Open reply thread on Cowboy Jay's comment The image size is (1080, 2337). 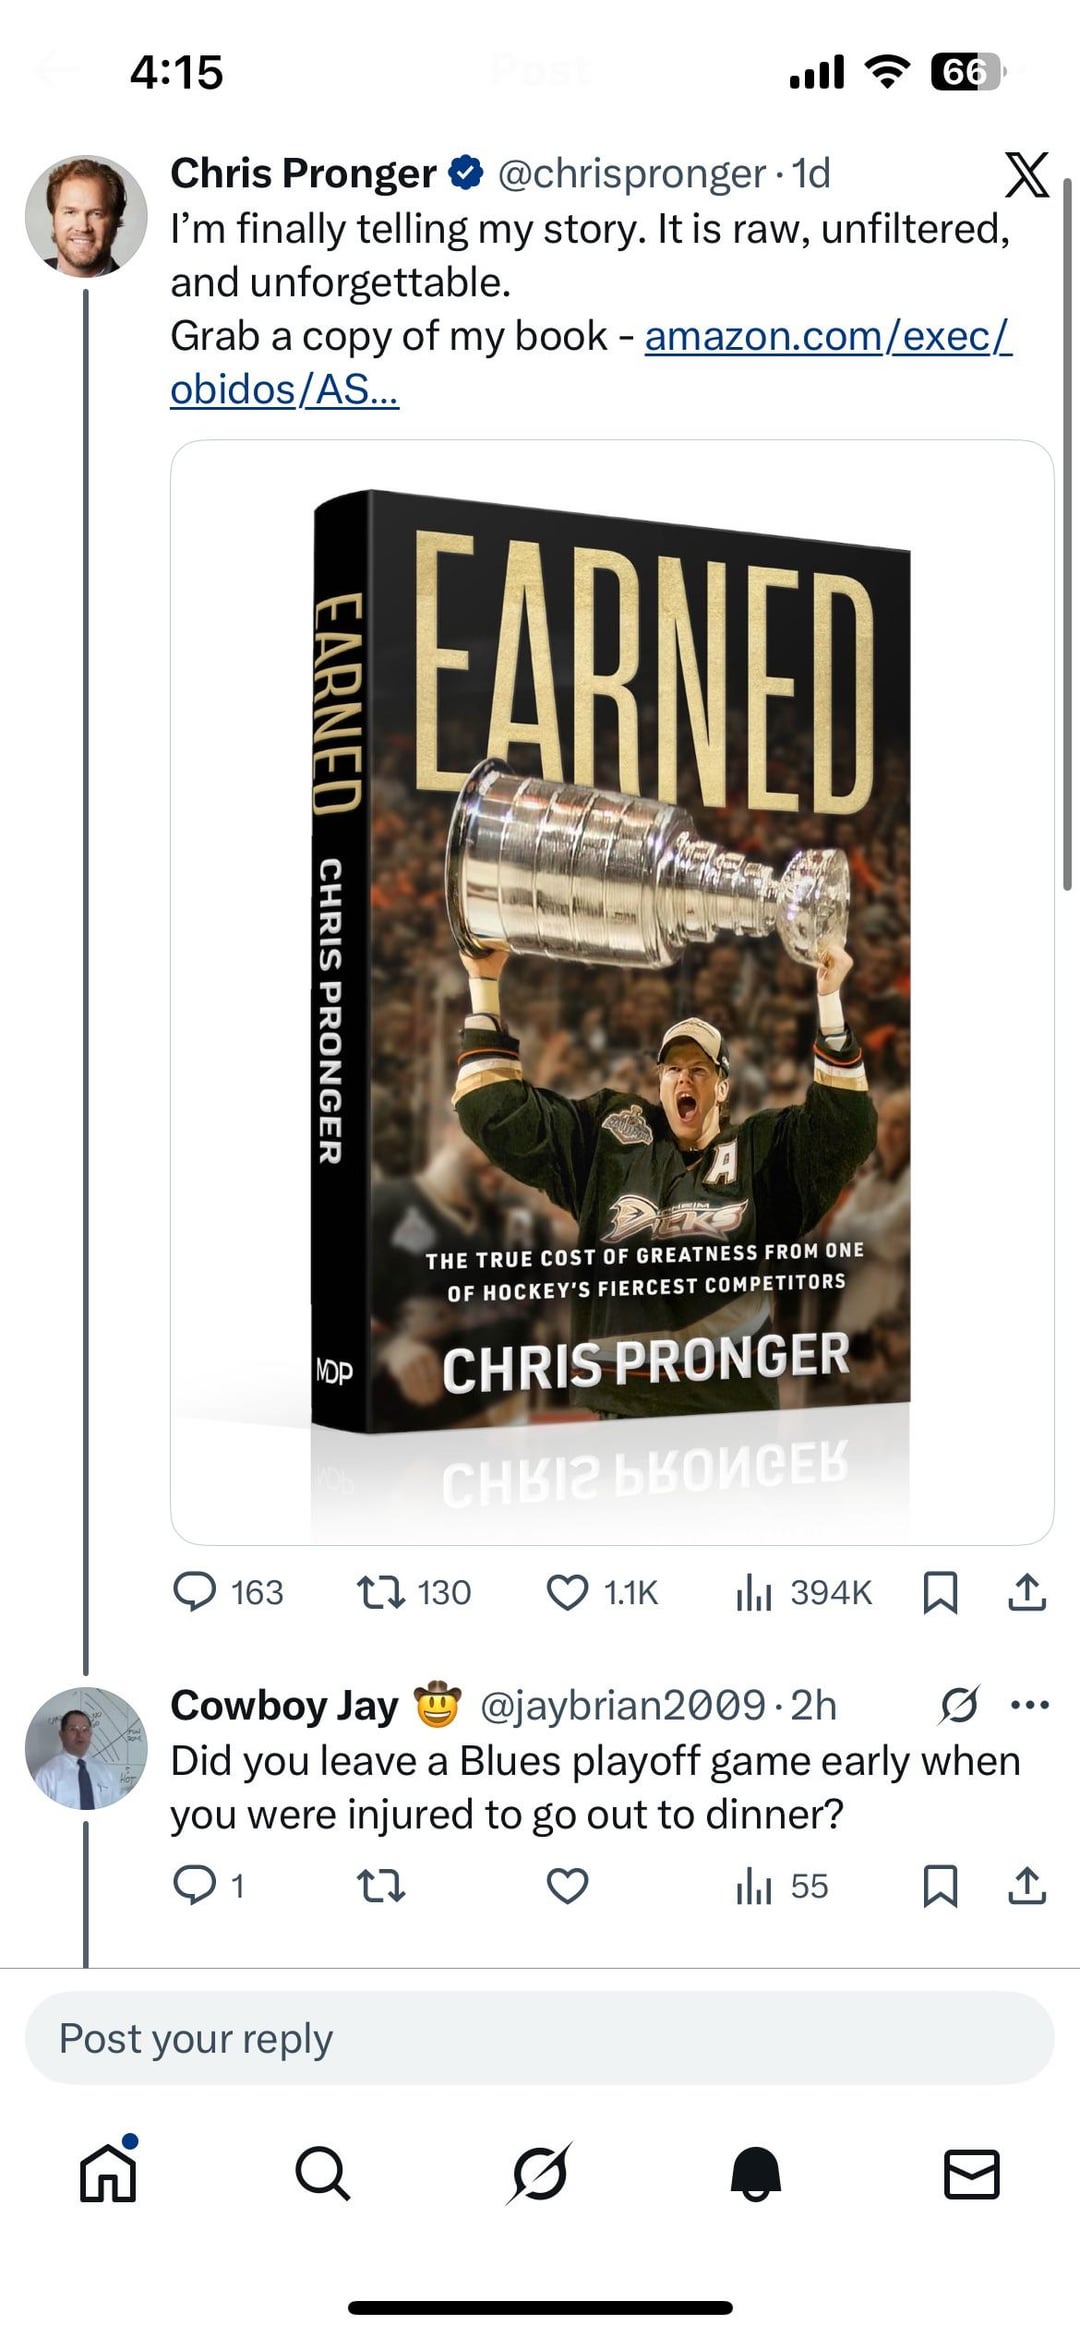coord(195,1886)
